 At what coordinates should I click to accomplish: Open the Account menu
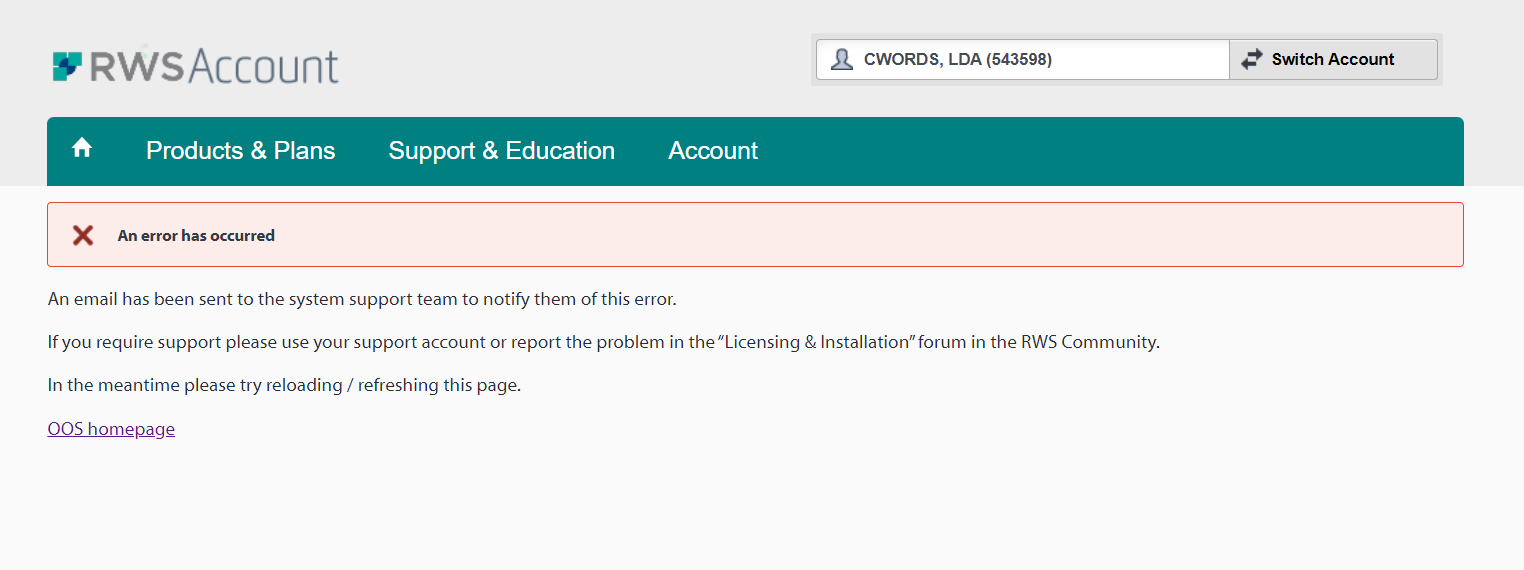[x=713, y=151]
